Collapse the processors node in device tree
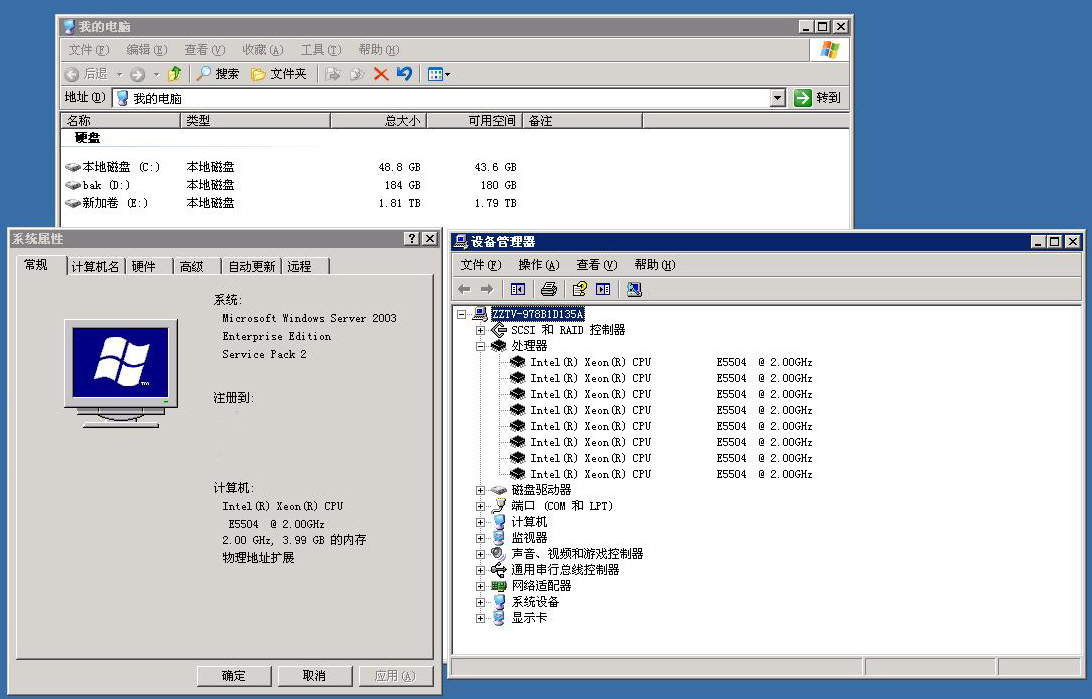Image resolution: width=1092 pixels, height=699 pixels. (x=481, y=346)
